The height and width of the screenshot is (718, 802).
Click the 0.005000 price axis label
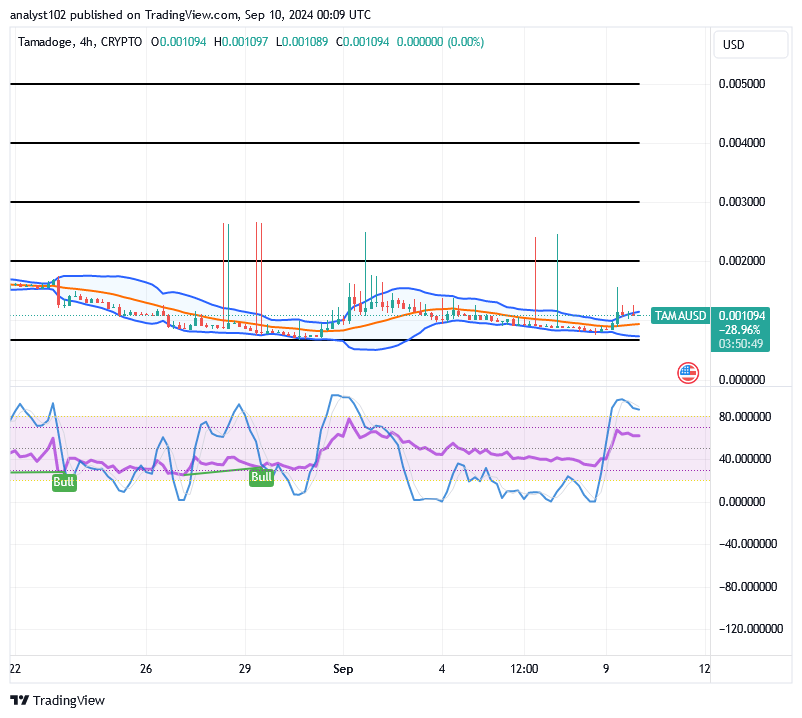[x=742, y=84]
